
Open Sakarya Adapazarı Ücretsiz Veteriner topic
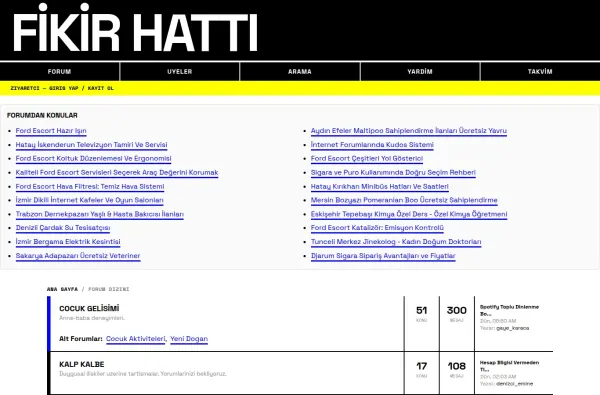pyautogui.click(x=78, y=256)
